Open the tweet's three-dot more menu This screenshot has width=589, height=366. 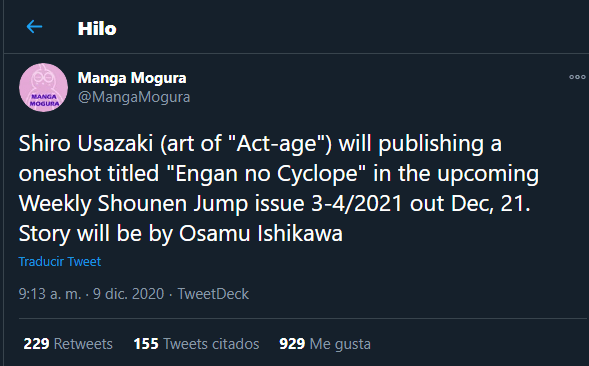point(577,77)
